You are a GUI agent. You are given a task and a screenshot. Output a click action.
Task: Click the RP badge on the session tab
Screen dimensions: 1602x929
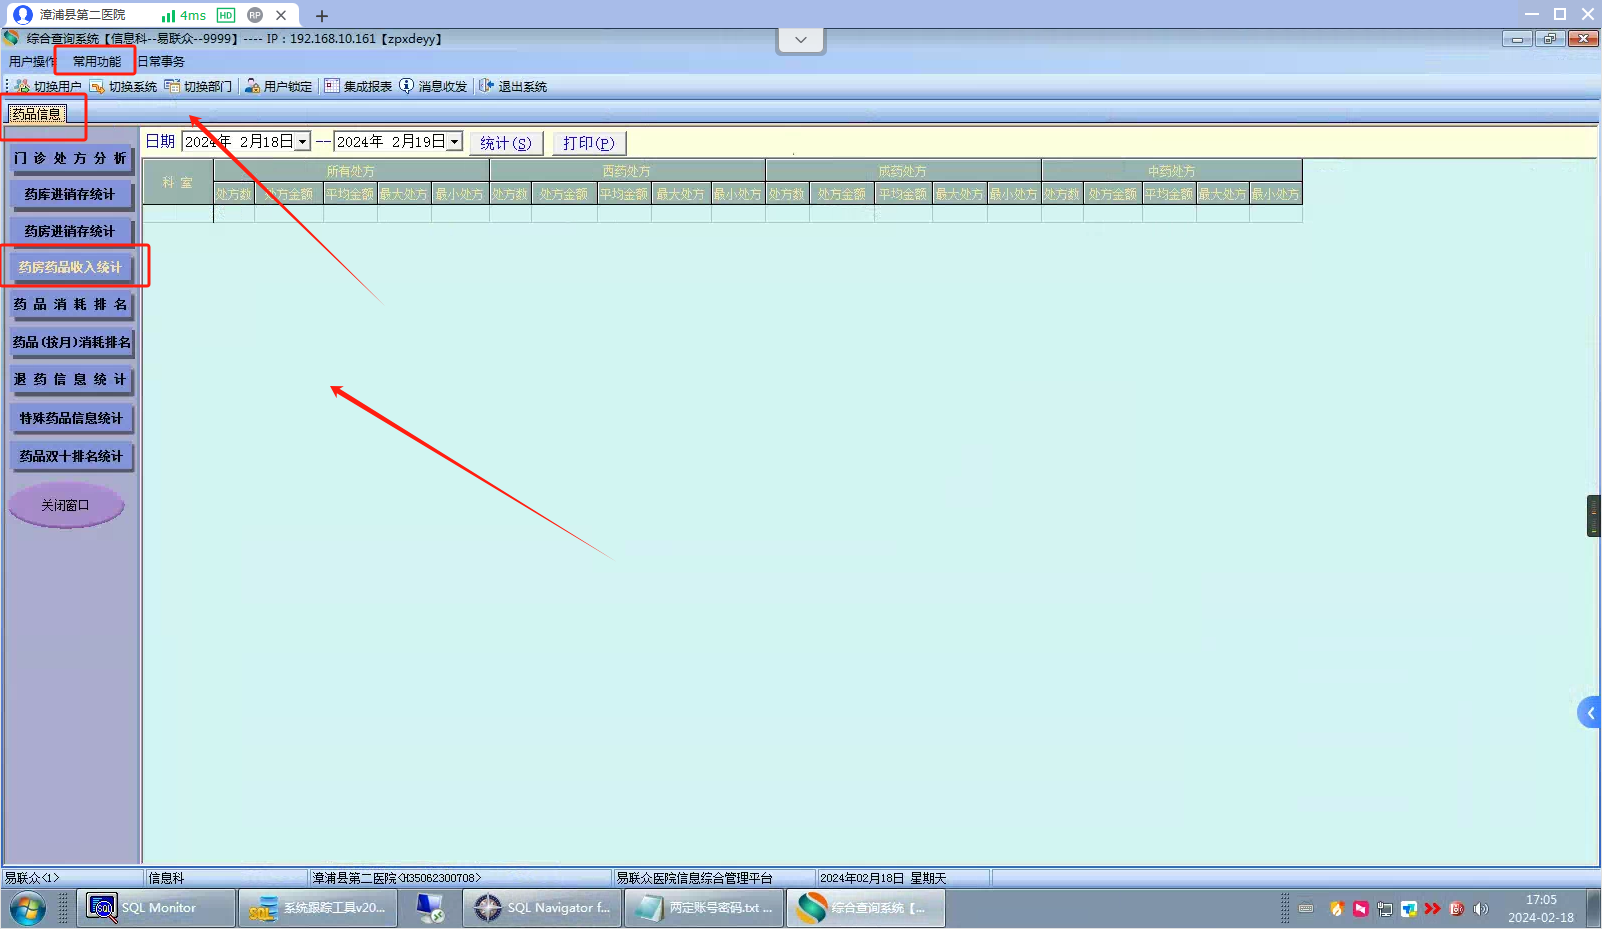click(x=255, y=15)
